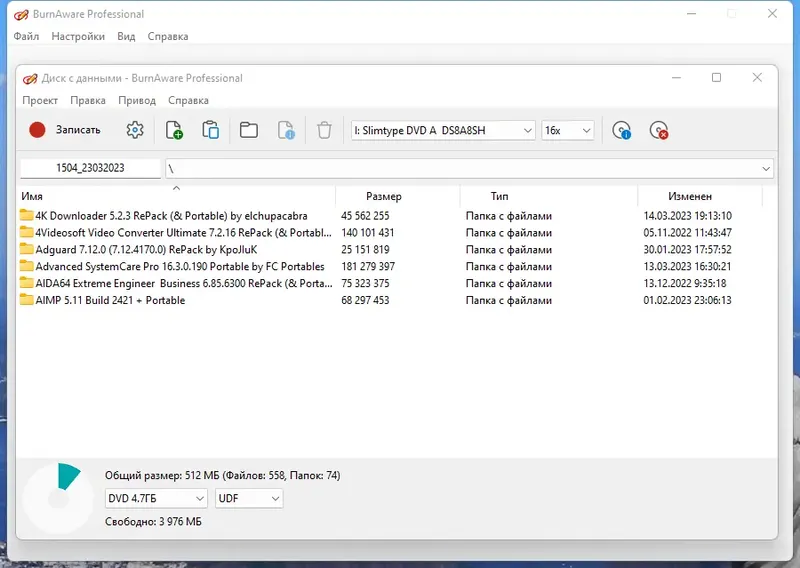
Task: Click folder icon of the 4K Downloader row
Action: [x=27, y=215]
